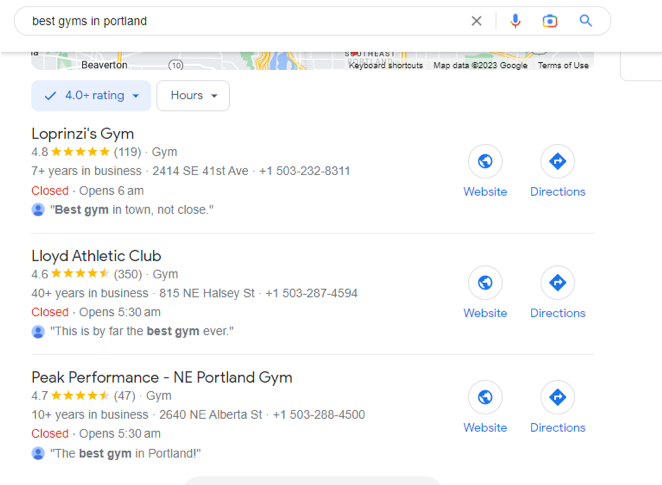This screenshot has width=662, height=485.
Task: Click the address 815 NE Halsey St
Action: point(207,293)
